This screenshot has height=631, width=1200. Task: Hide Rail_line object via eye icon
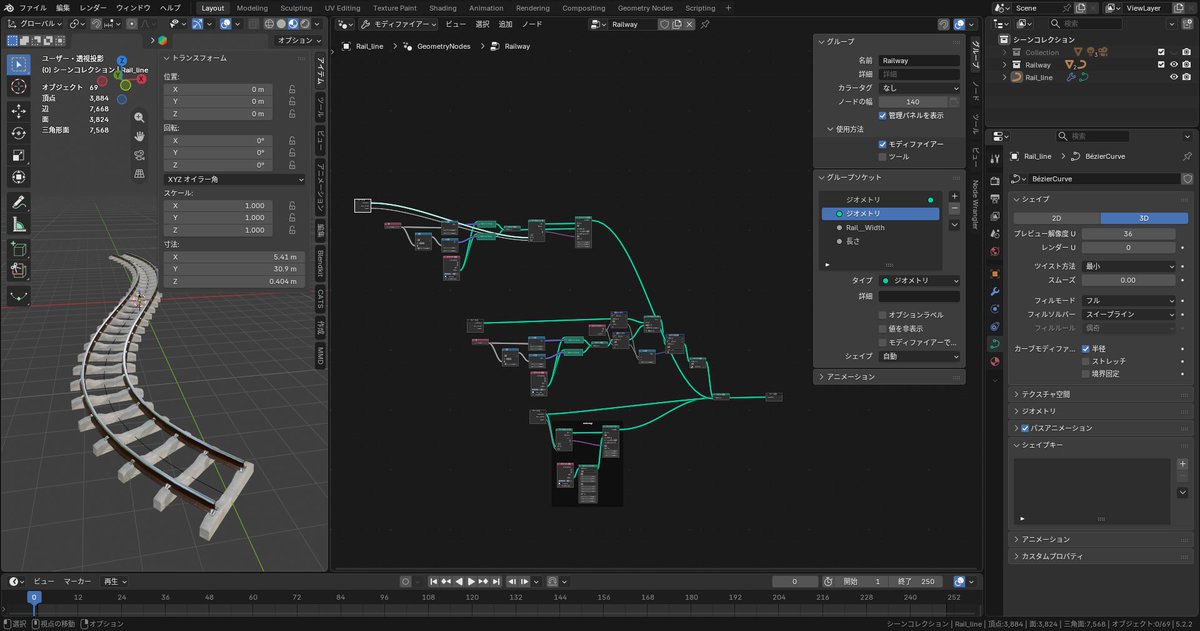pos(1174,77)
